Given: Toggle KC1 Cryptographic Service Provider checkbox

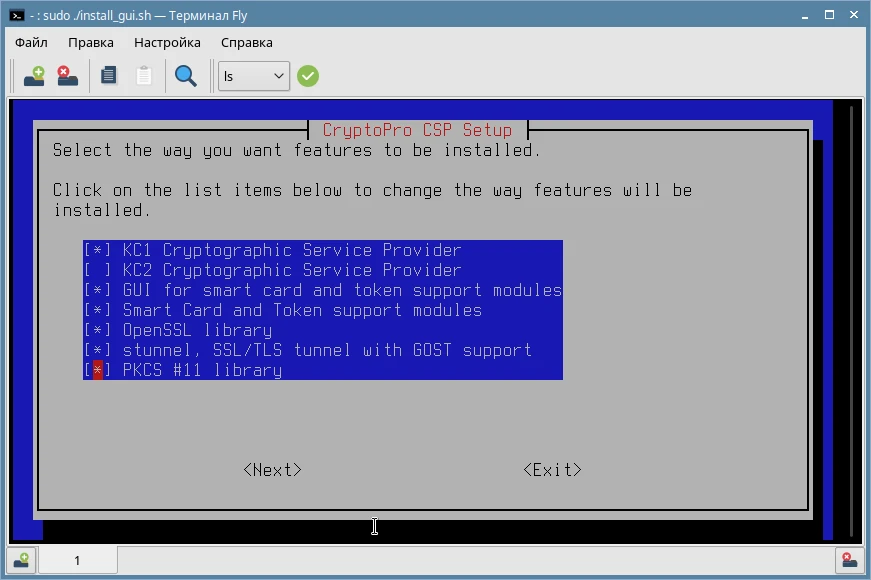Looking at the screenshot, I should [97, 251].
